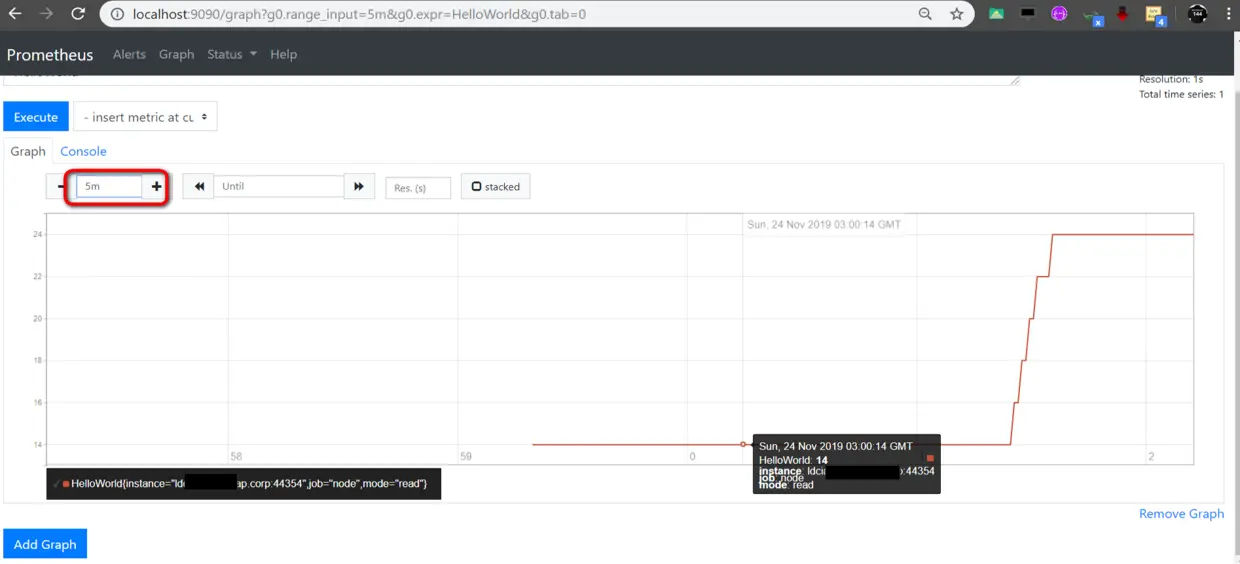1240x564 pixels.
Task: Open site info icon in address bar
Action: pos(116,15)
